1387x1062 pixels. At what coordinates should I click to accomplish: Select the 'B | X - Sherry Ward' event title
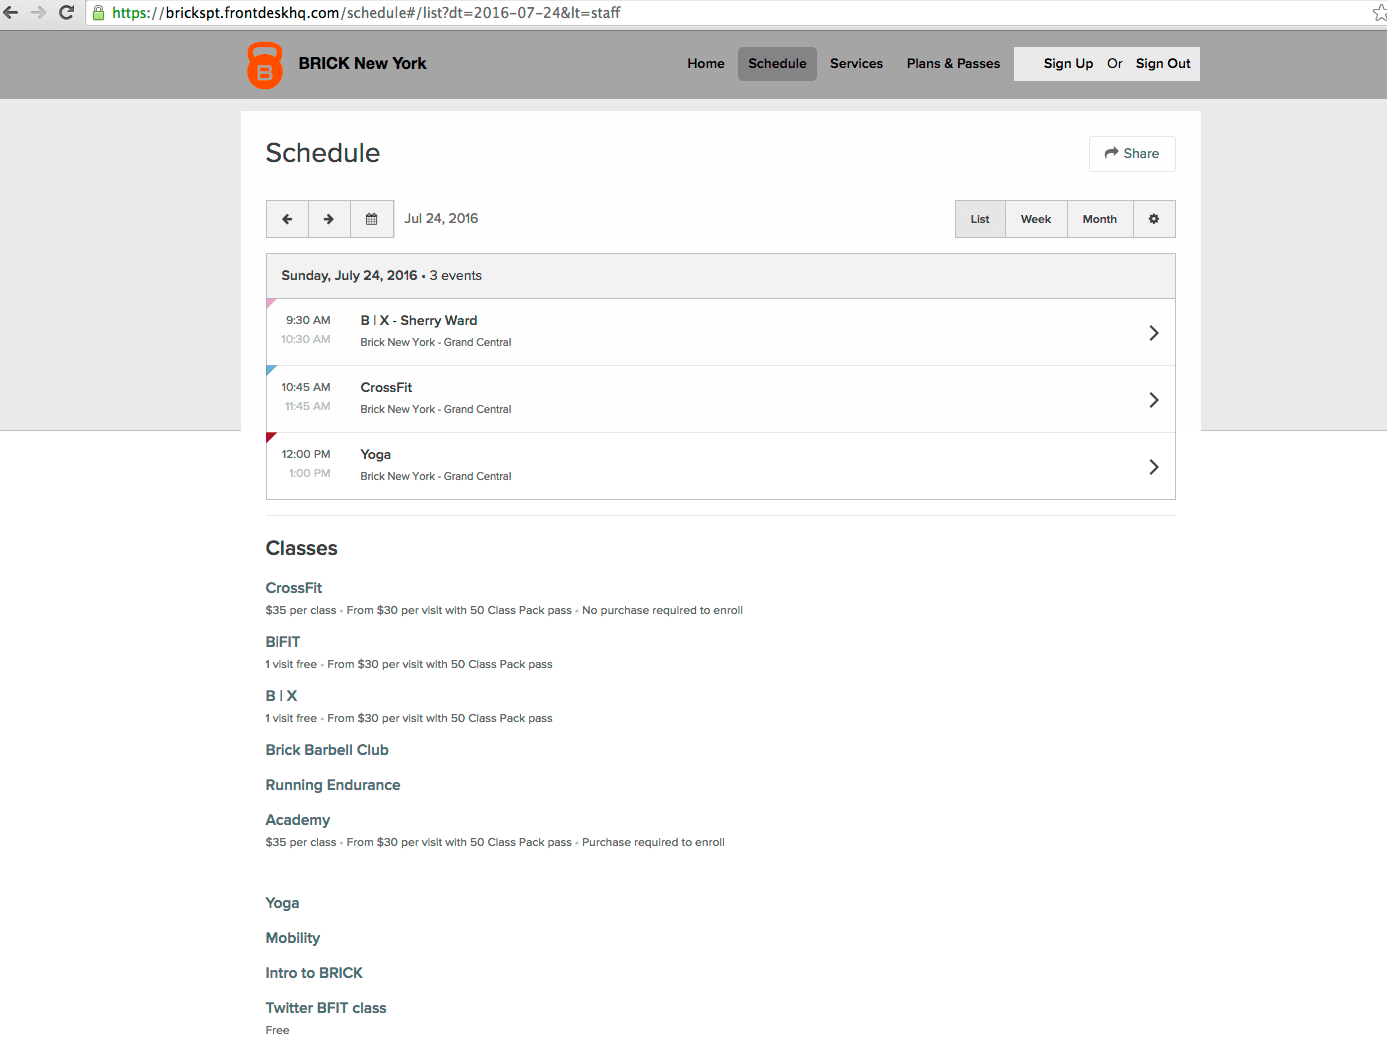tap(419, 321)
